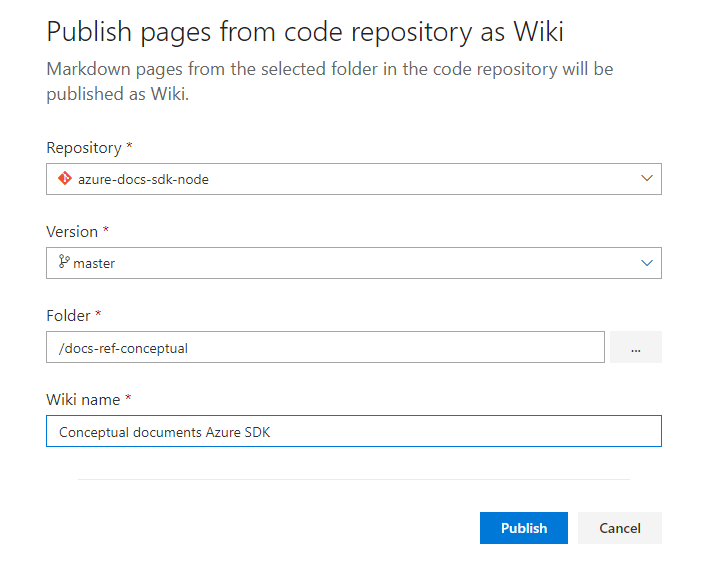The width and height of the screenshot is (710, 564).
Task: Expand the Repository dropdown chevron
Action: click(647, 179)
